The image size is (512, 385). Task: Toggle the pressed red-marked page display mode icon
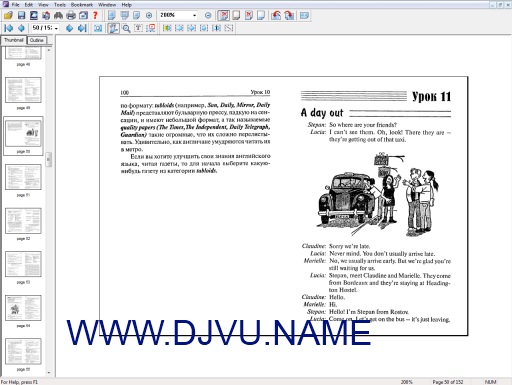[x=224, y=15]
